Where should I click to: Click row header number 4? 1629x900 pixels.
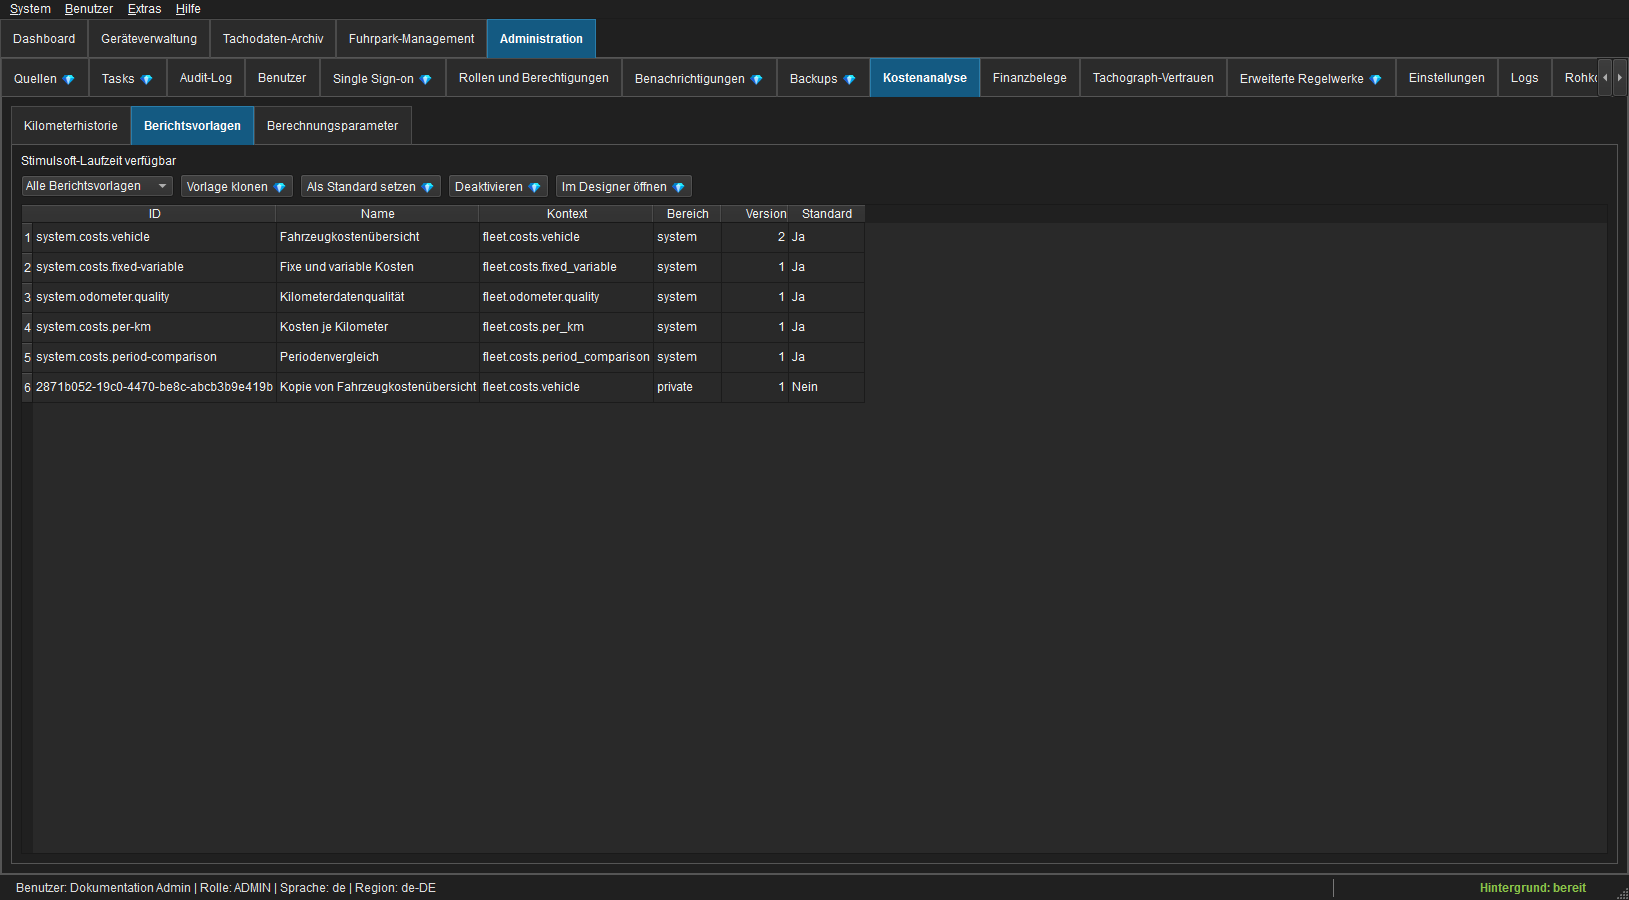28,327
